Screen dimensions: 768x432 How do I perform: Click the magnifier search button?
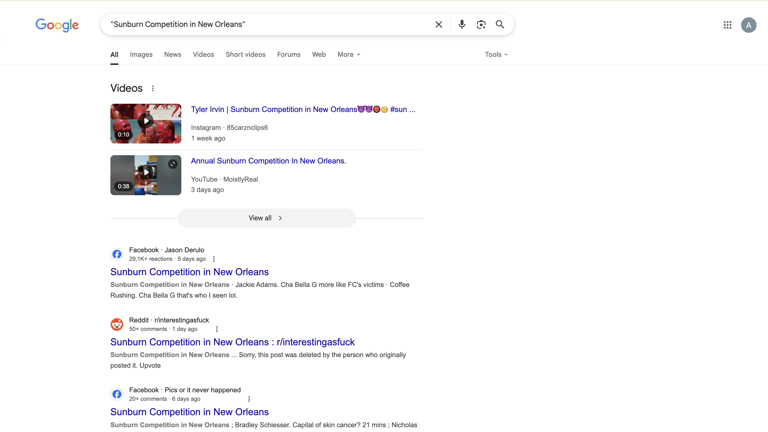click(500, 24)
